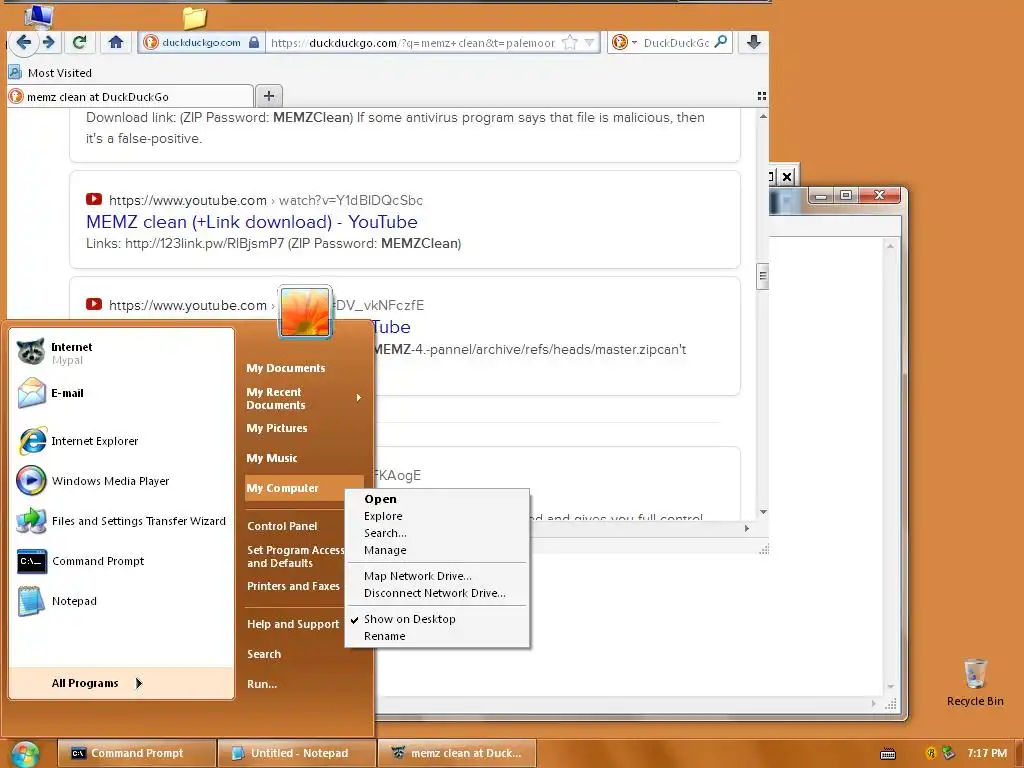
Task: Open a new tab with the plus button
Action: coord(268,96)
